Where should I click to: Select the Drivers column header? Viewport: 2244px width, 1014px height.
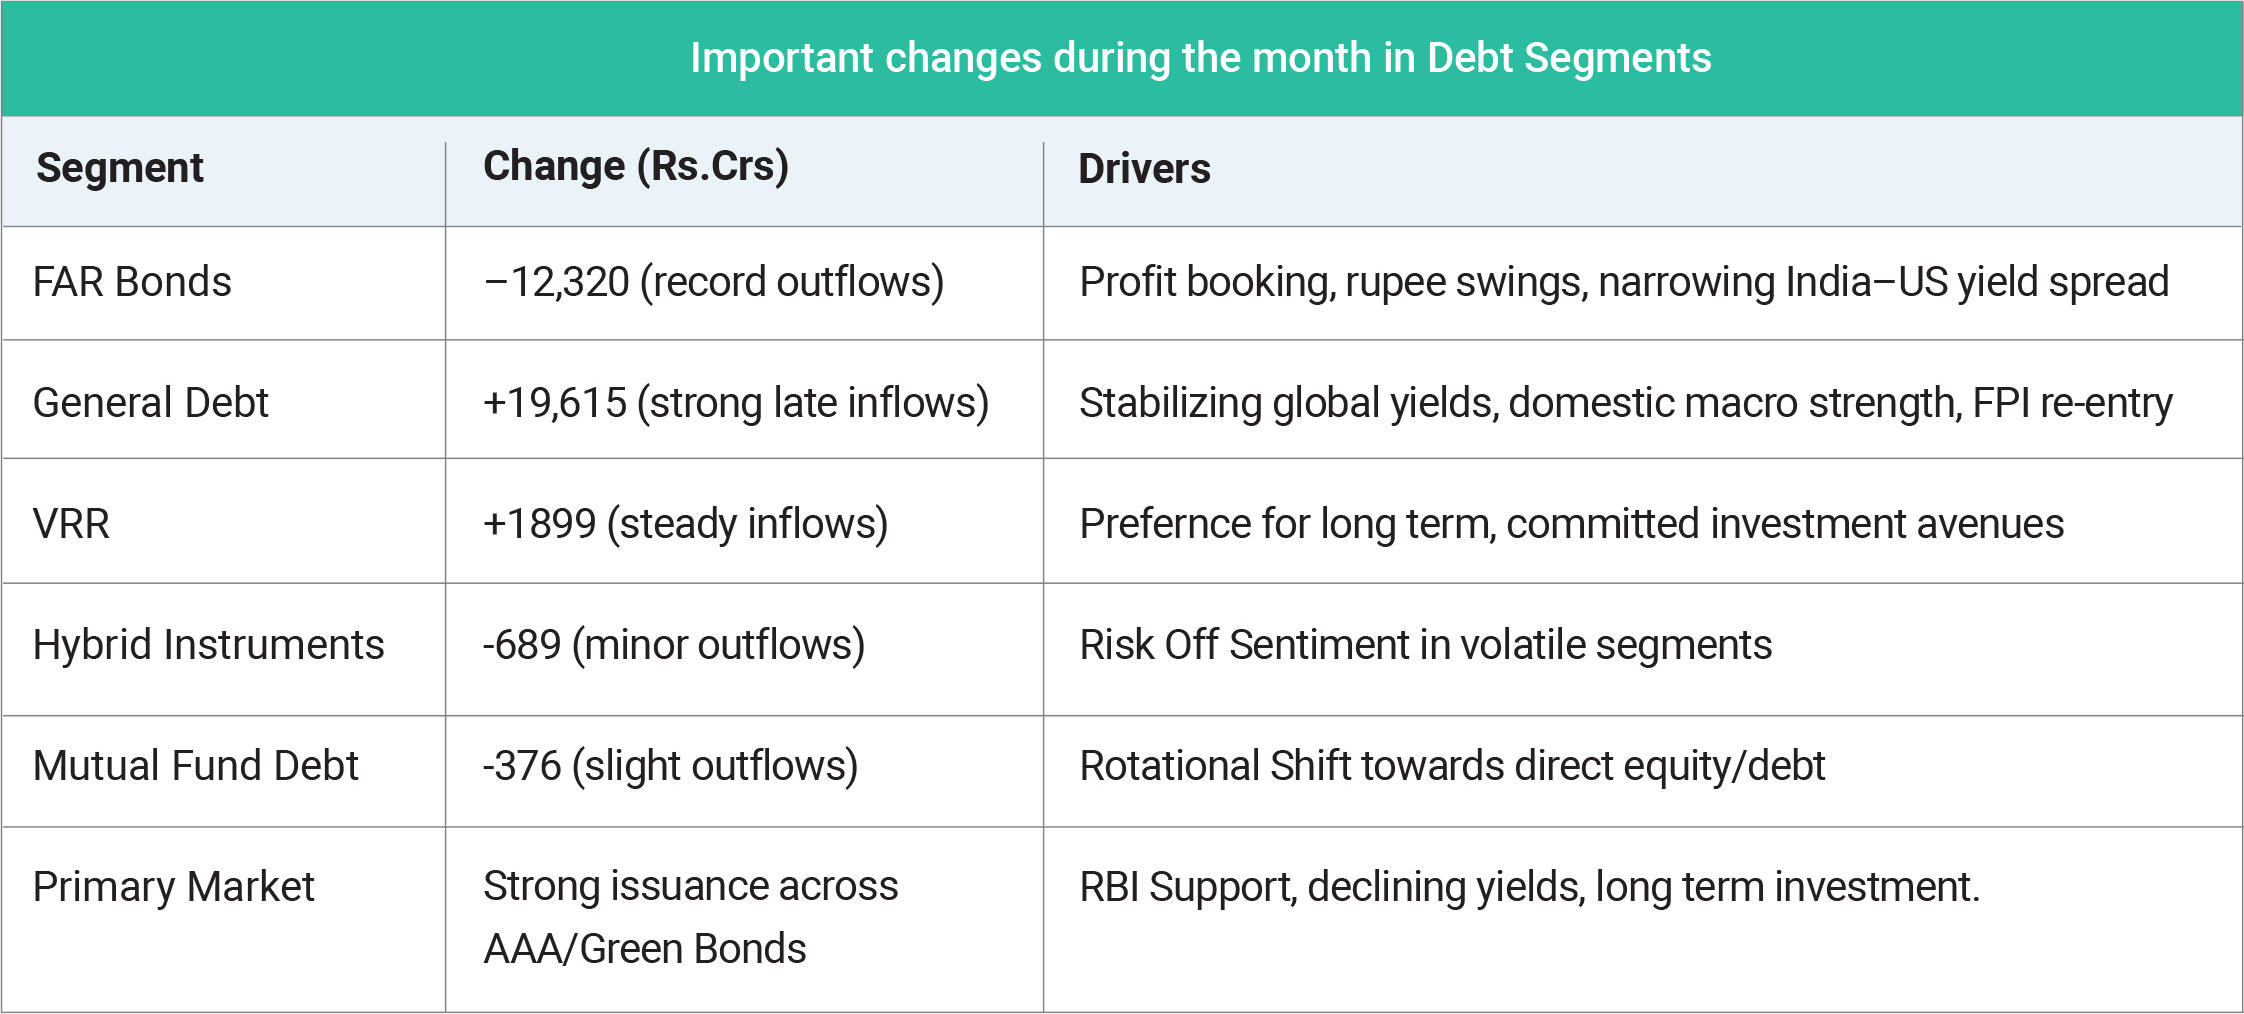click(x=1144, y=169)
